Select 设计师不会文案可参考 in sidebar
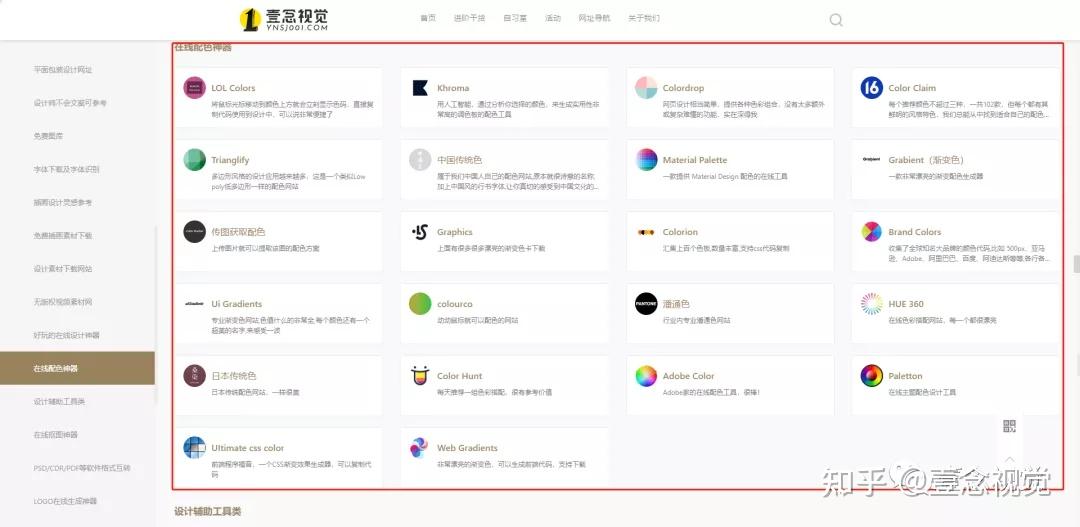 click(x=70, y=103)
